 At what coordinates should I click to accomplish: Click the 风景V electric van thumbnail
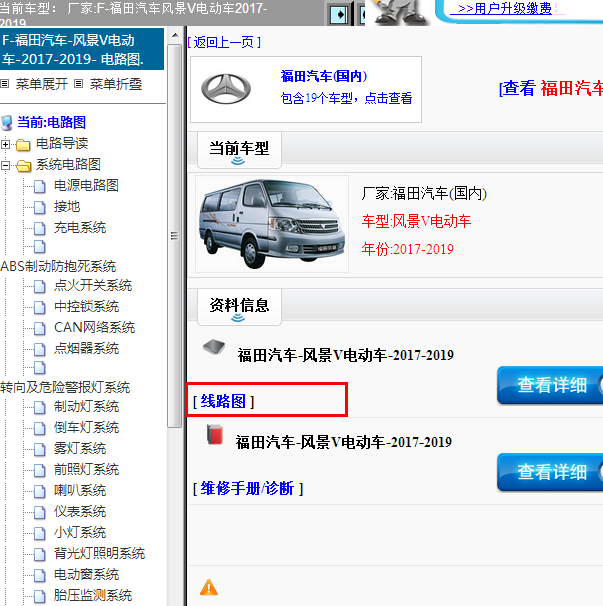coord(272,224)
